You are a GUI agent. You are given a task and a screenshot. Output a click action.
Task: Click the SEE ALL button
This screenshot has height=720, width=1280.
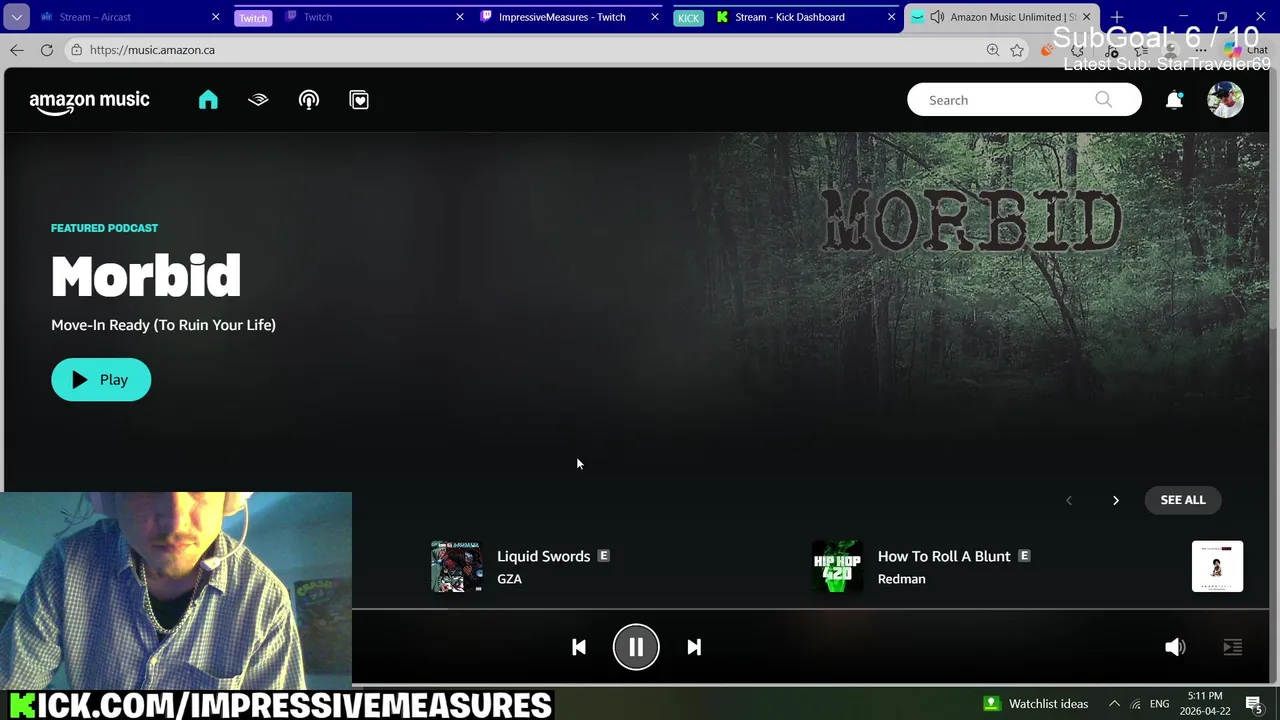pyautogui.click(x=1183, y=500)
